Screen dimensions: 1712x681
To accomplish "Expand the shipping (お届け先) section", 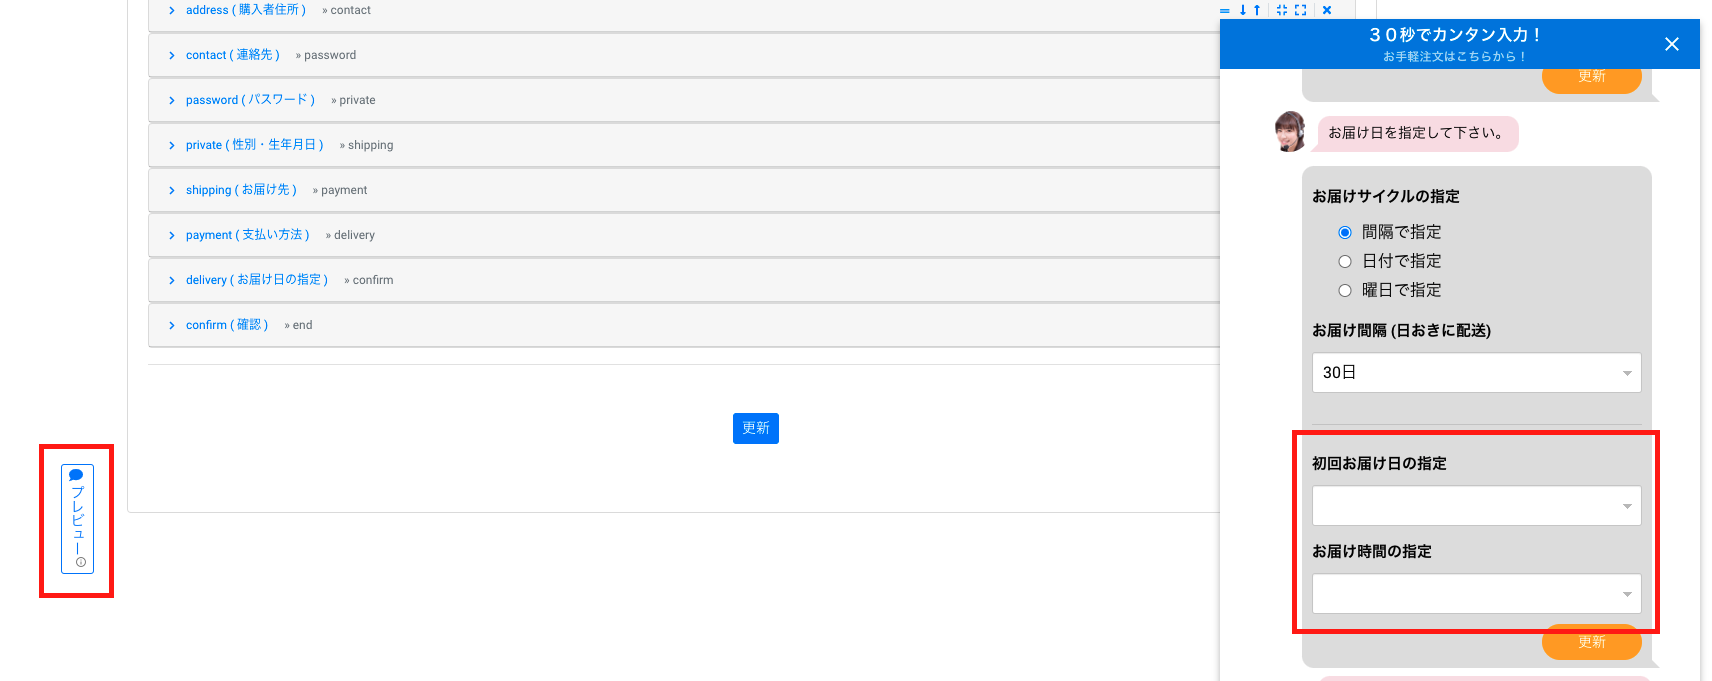I will click(240, 190).
